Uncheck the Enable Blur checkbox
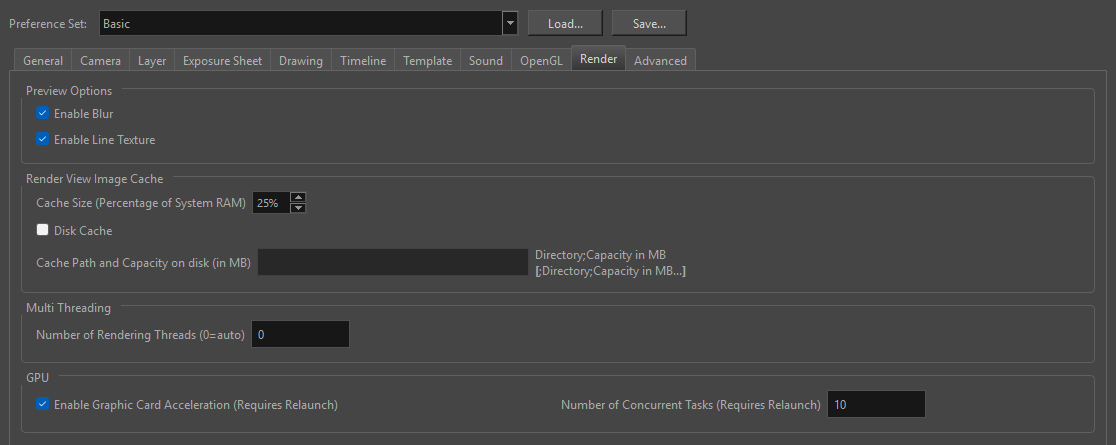1116x445 pixels. (43, 113)
